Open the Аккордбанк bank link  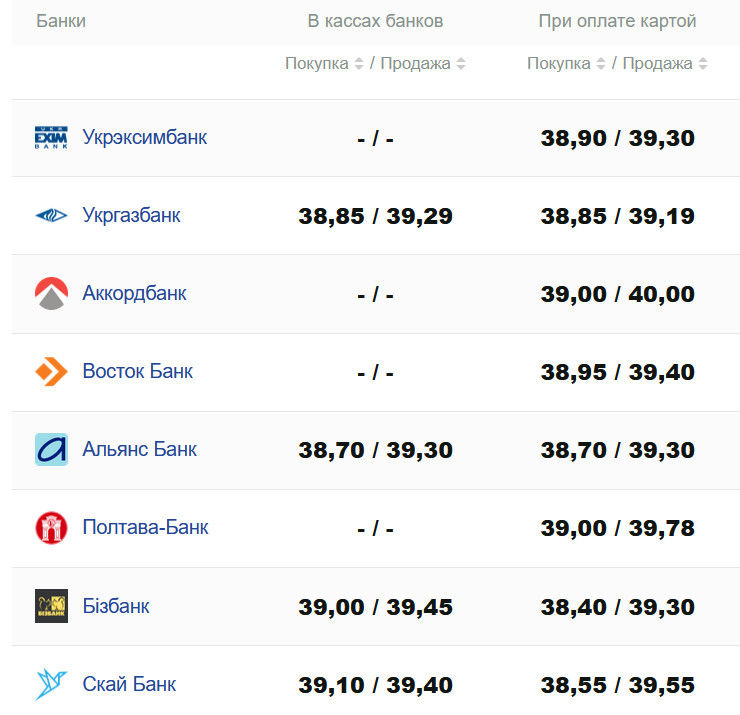134,293
